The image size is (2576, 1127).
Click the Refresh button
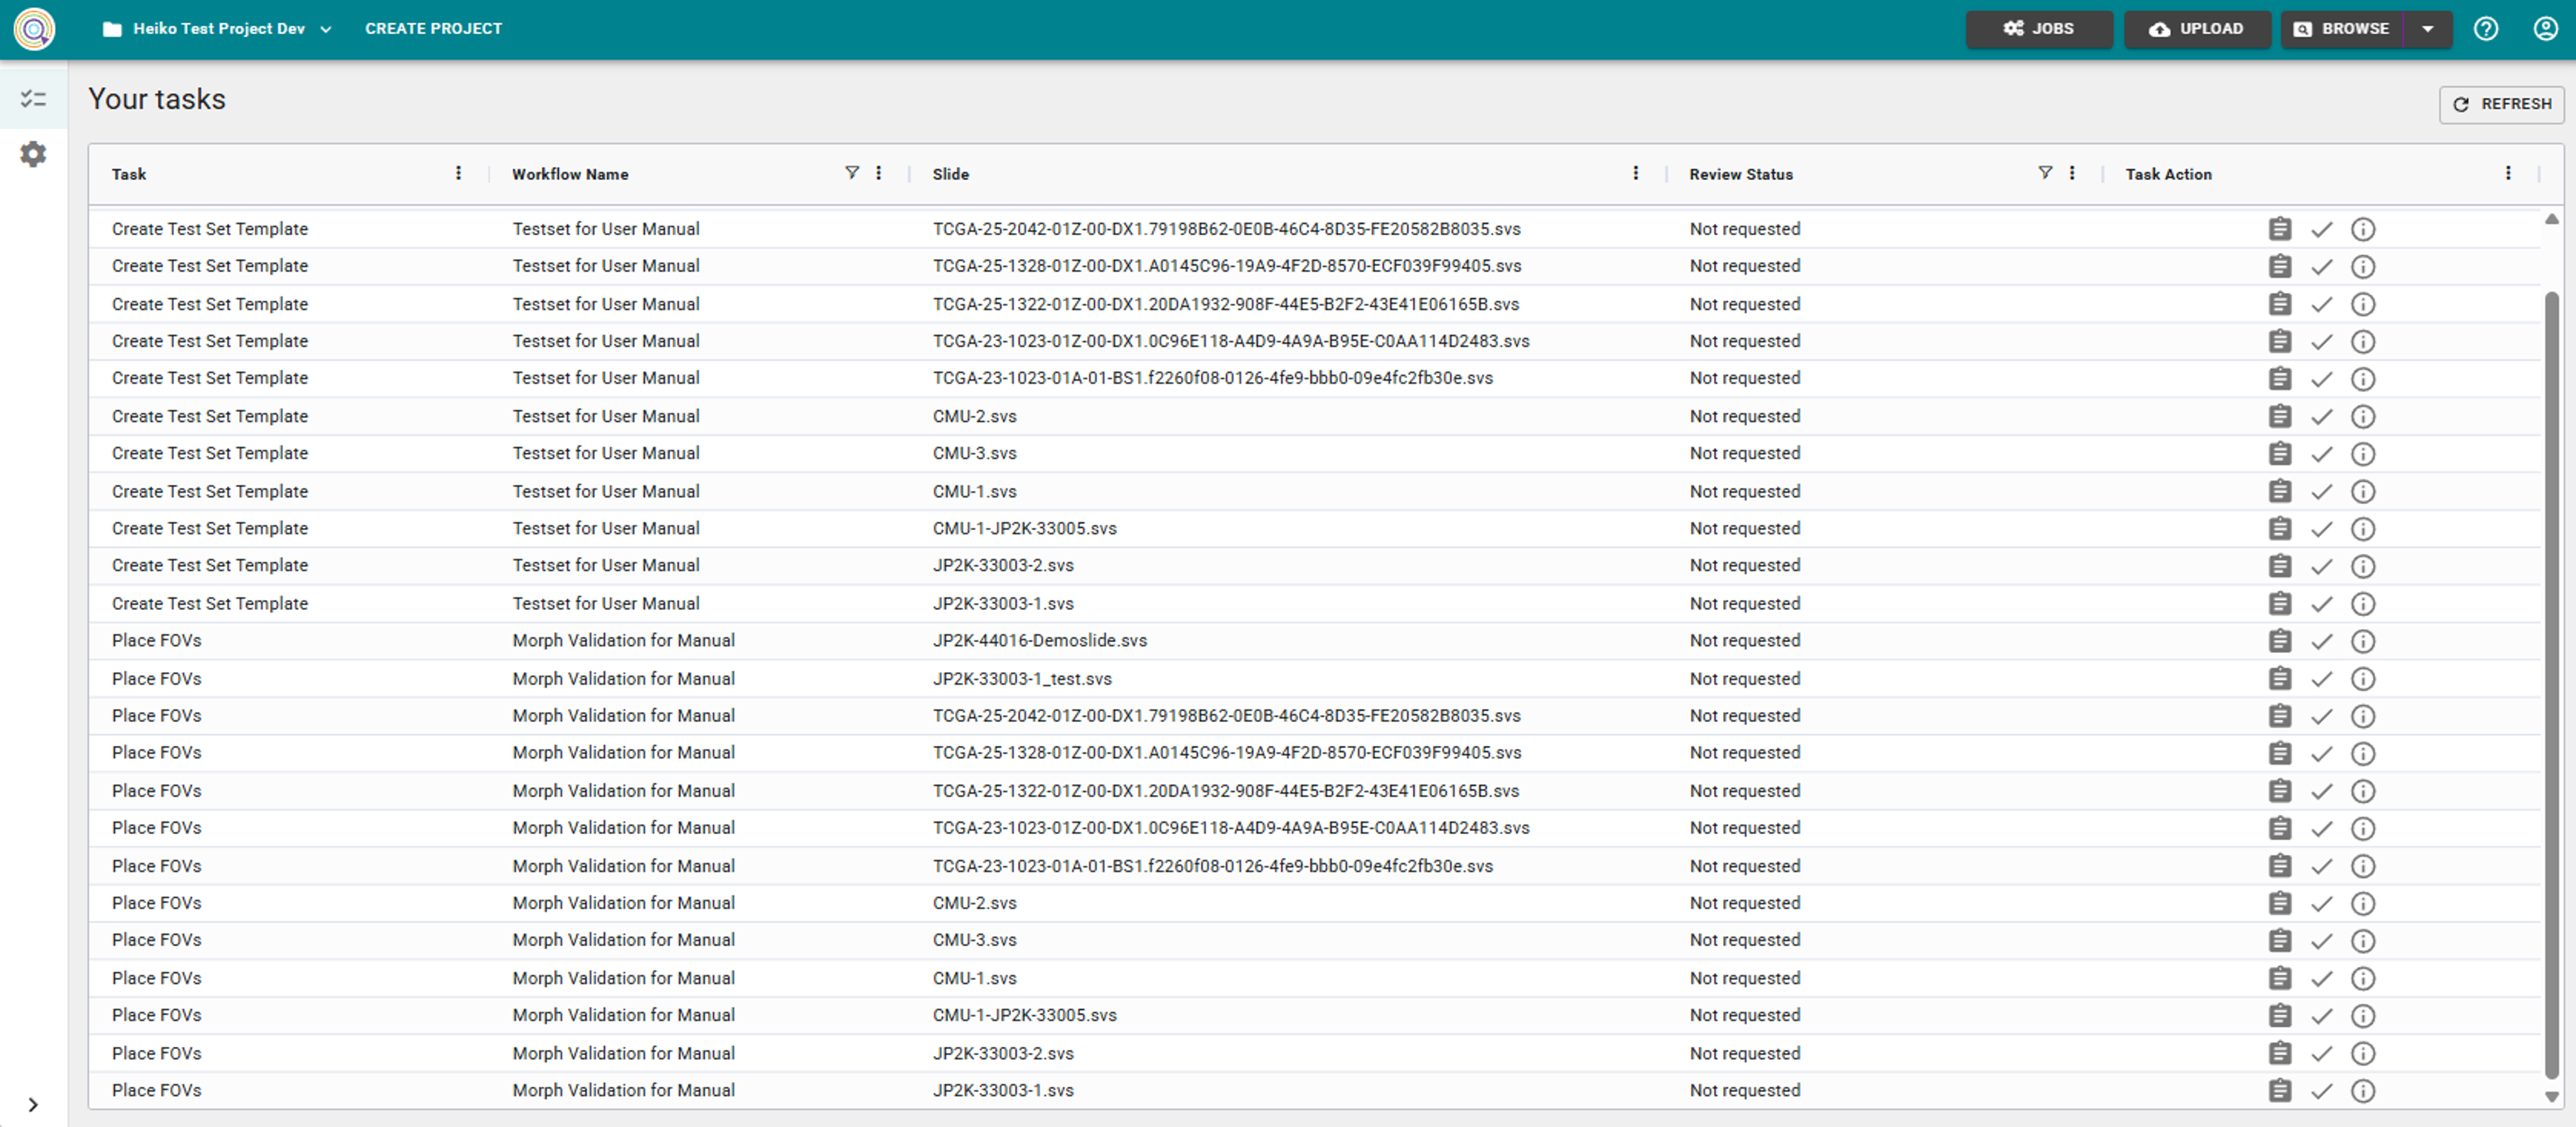tap(2501, 104)
